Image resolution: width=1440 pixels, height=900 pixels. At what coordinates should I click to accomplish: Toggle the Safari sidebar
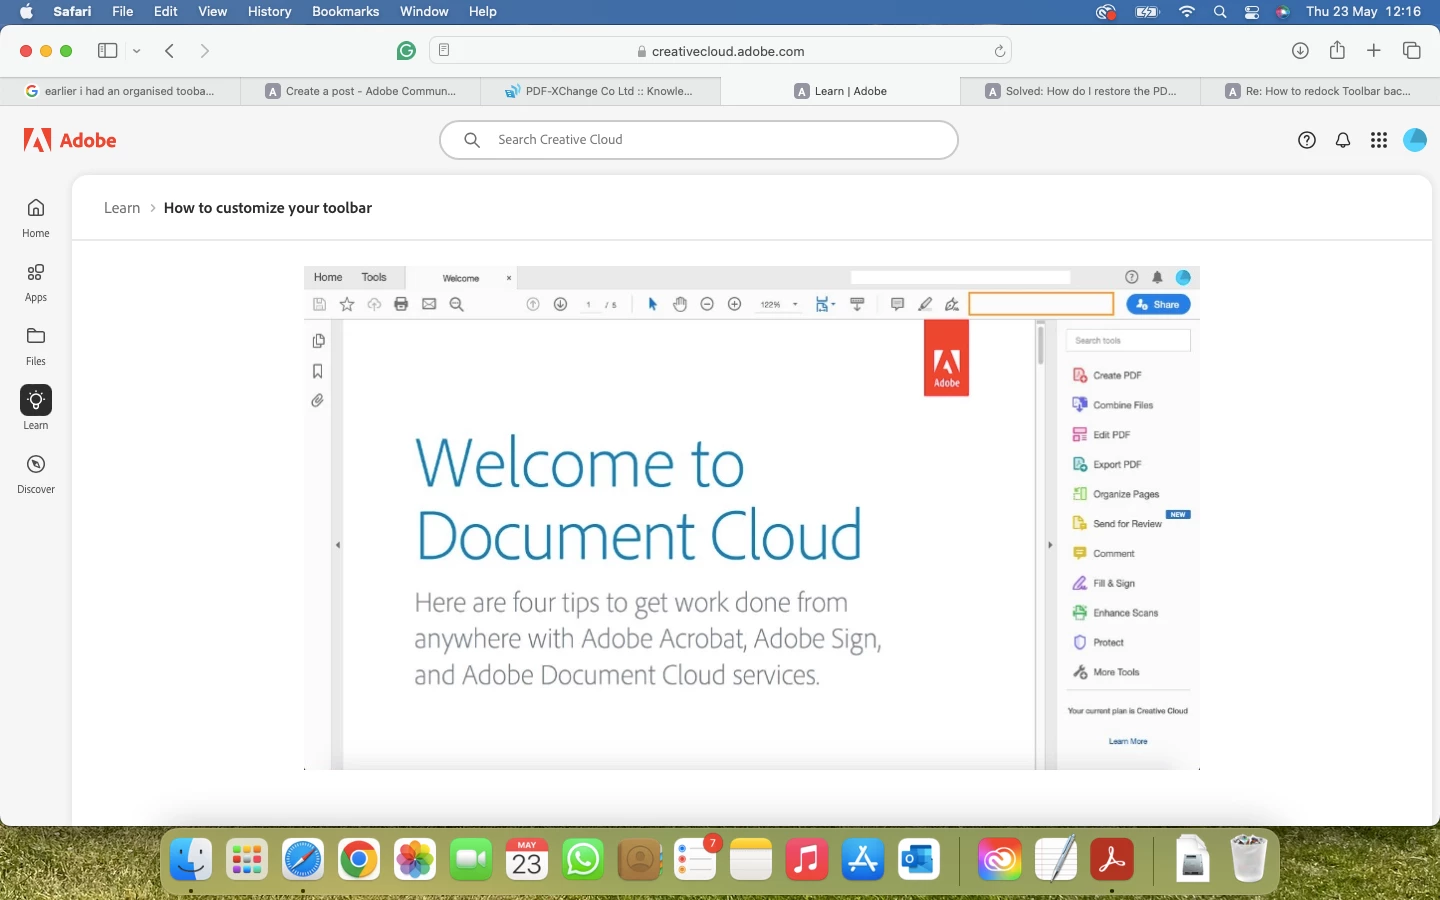tap(107, 50)
